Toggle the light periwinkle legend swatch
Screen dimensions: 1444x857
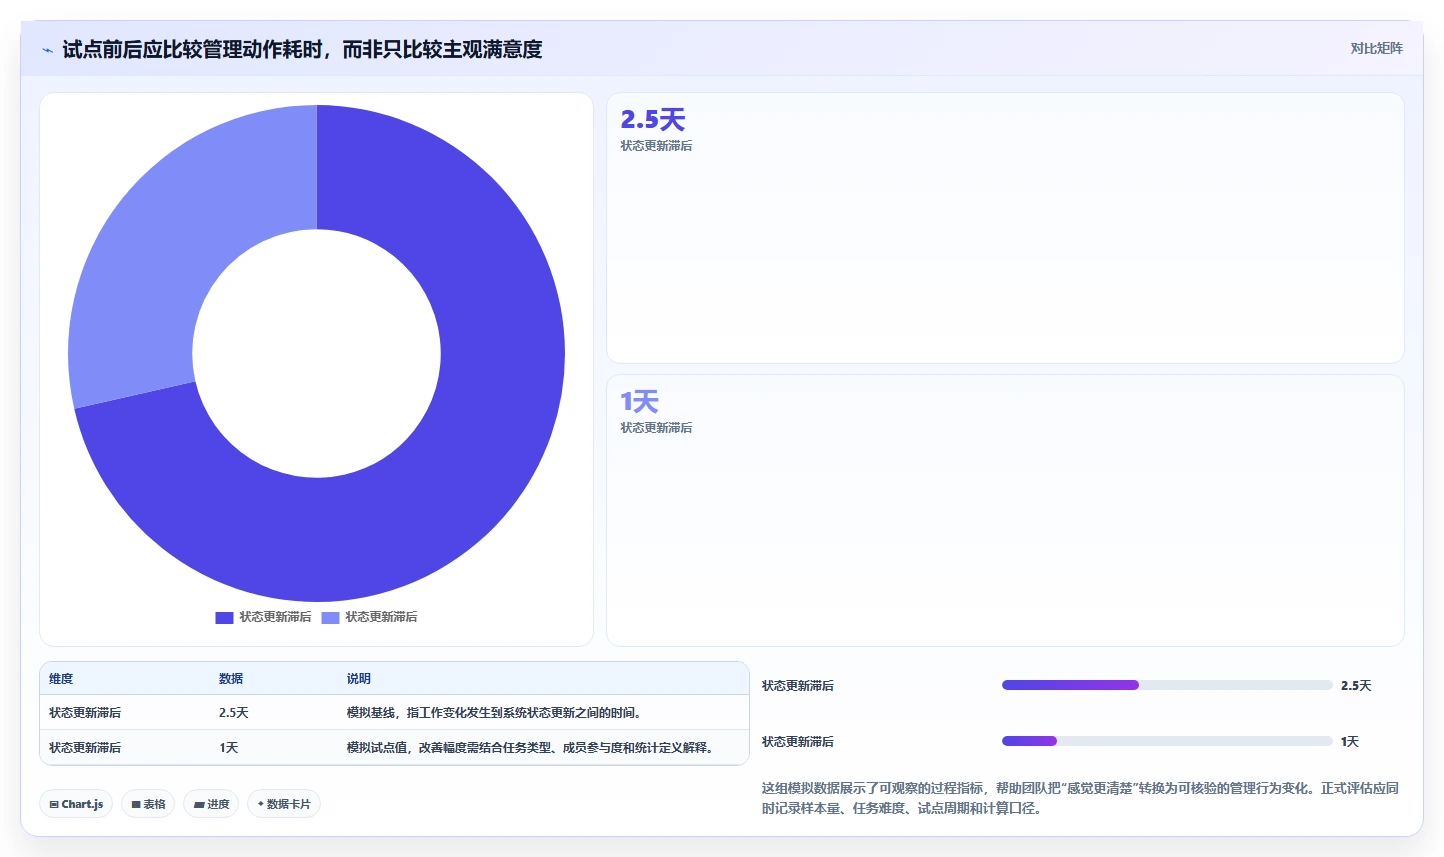330,617
